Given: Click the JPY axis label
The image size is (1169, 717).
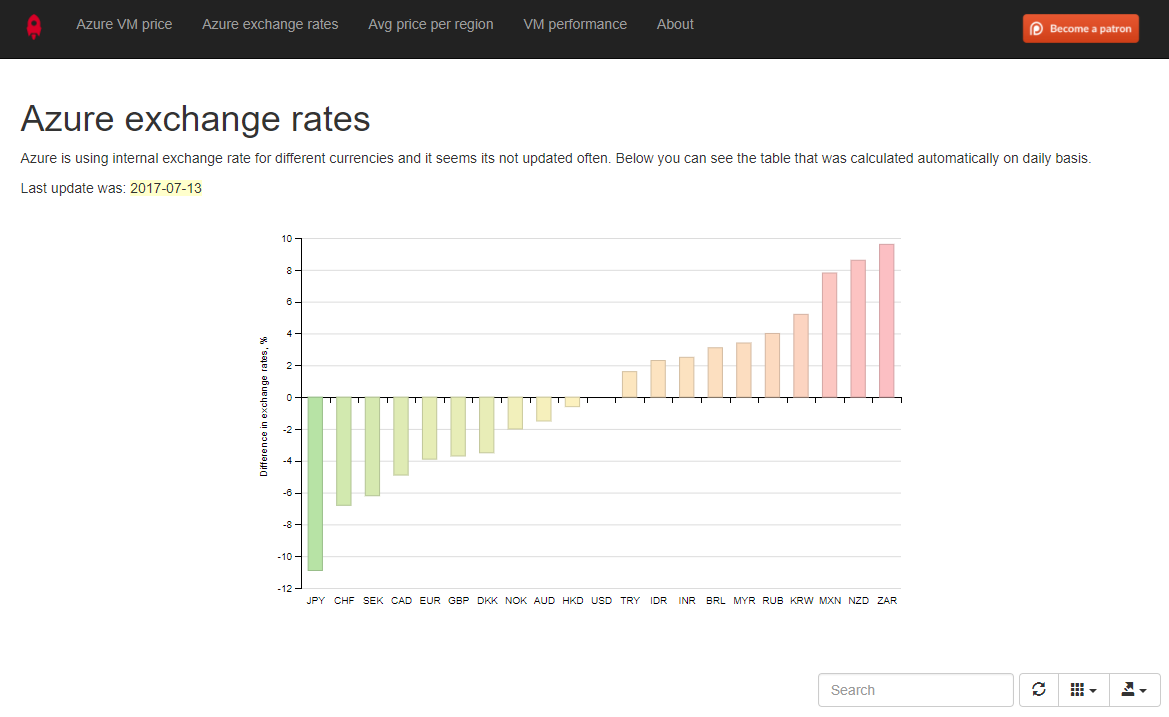Looking at the screenshot, I should 315,601.
